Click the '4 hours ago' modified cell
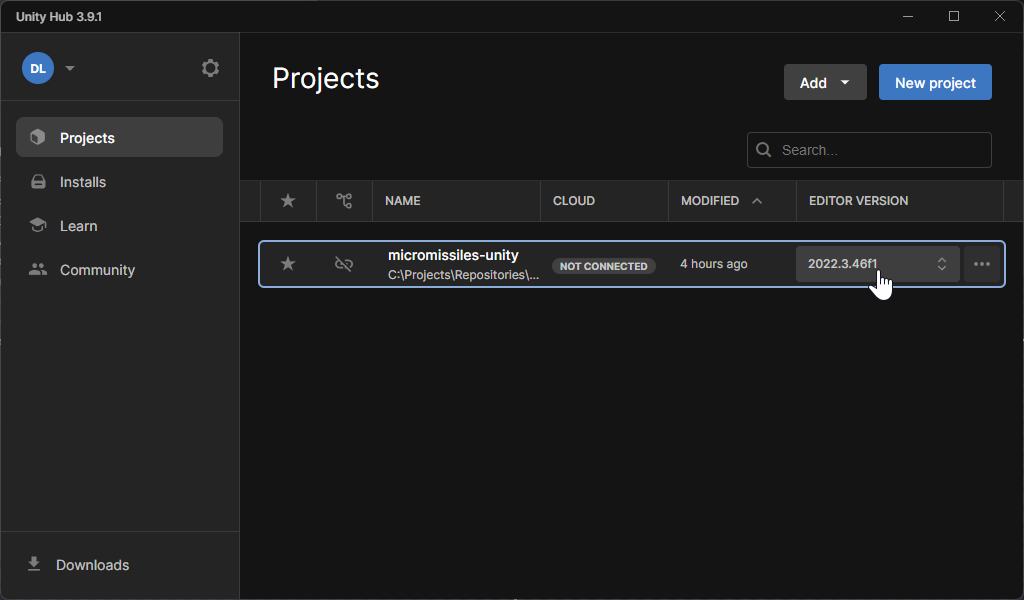This screenshot has height=600, width=1024. pyautogui.click(x=714, y=264)
